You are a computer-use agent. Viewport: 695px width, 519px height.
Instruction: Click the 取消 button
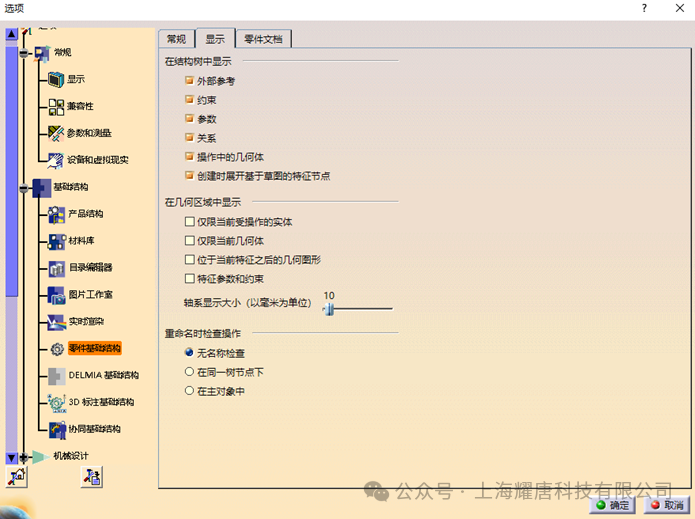click(x=666, y=506)
